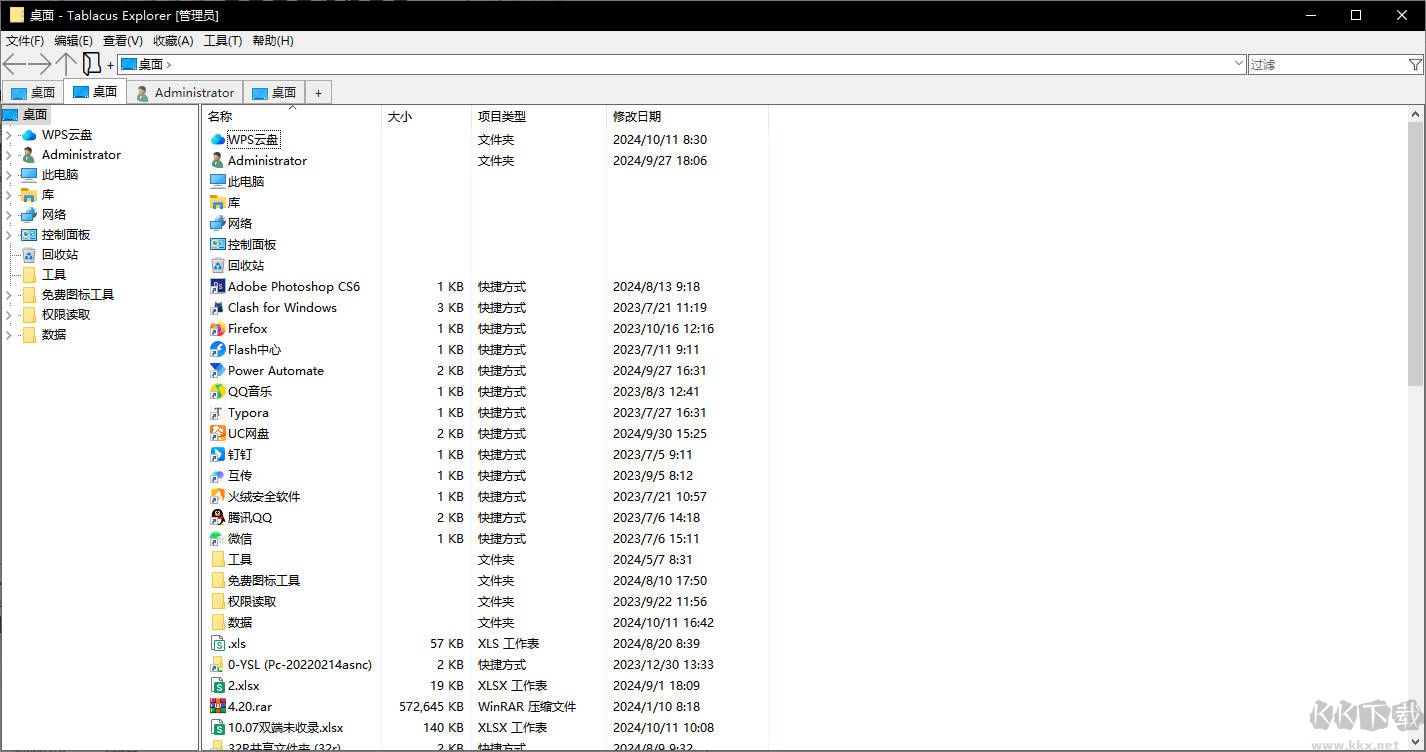
Task: Switch to the Administrator tab
Action: pyautogui.click(x=185, y=92)
